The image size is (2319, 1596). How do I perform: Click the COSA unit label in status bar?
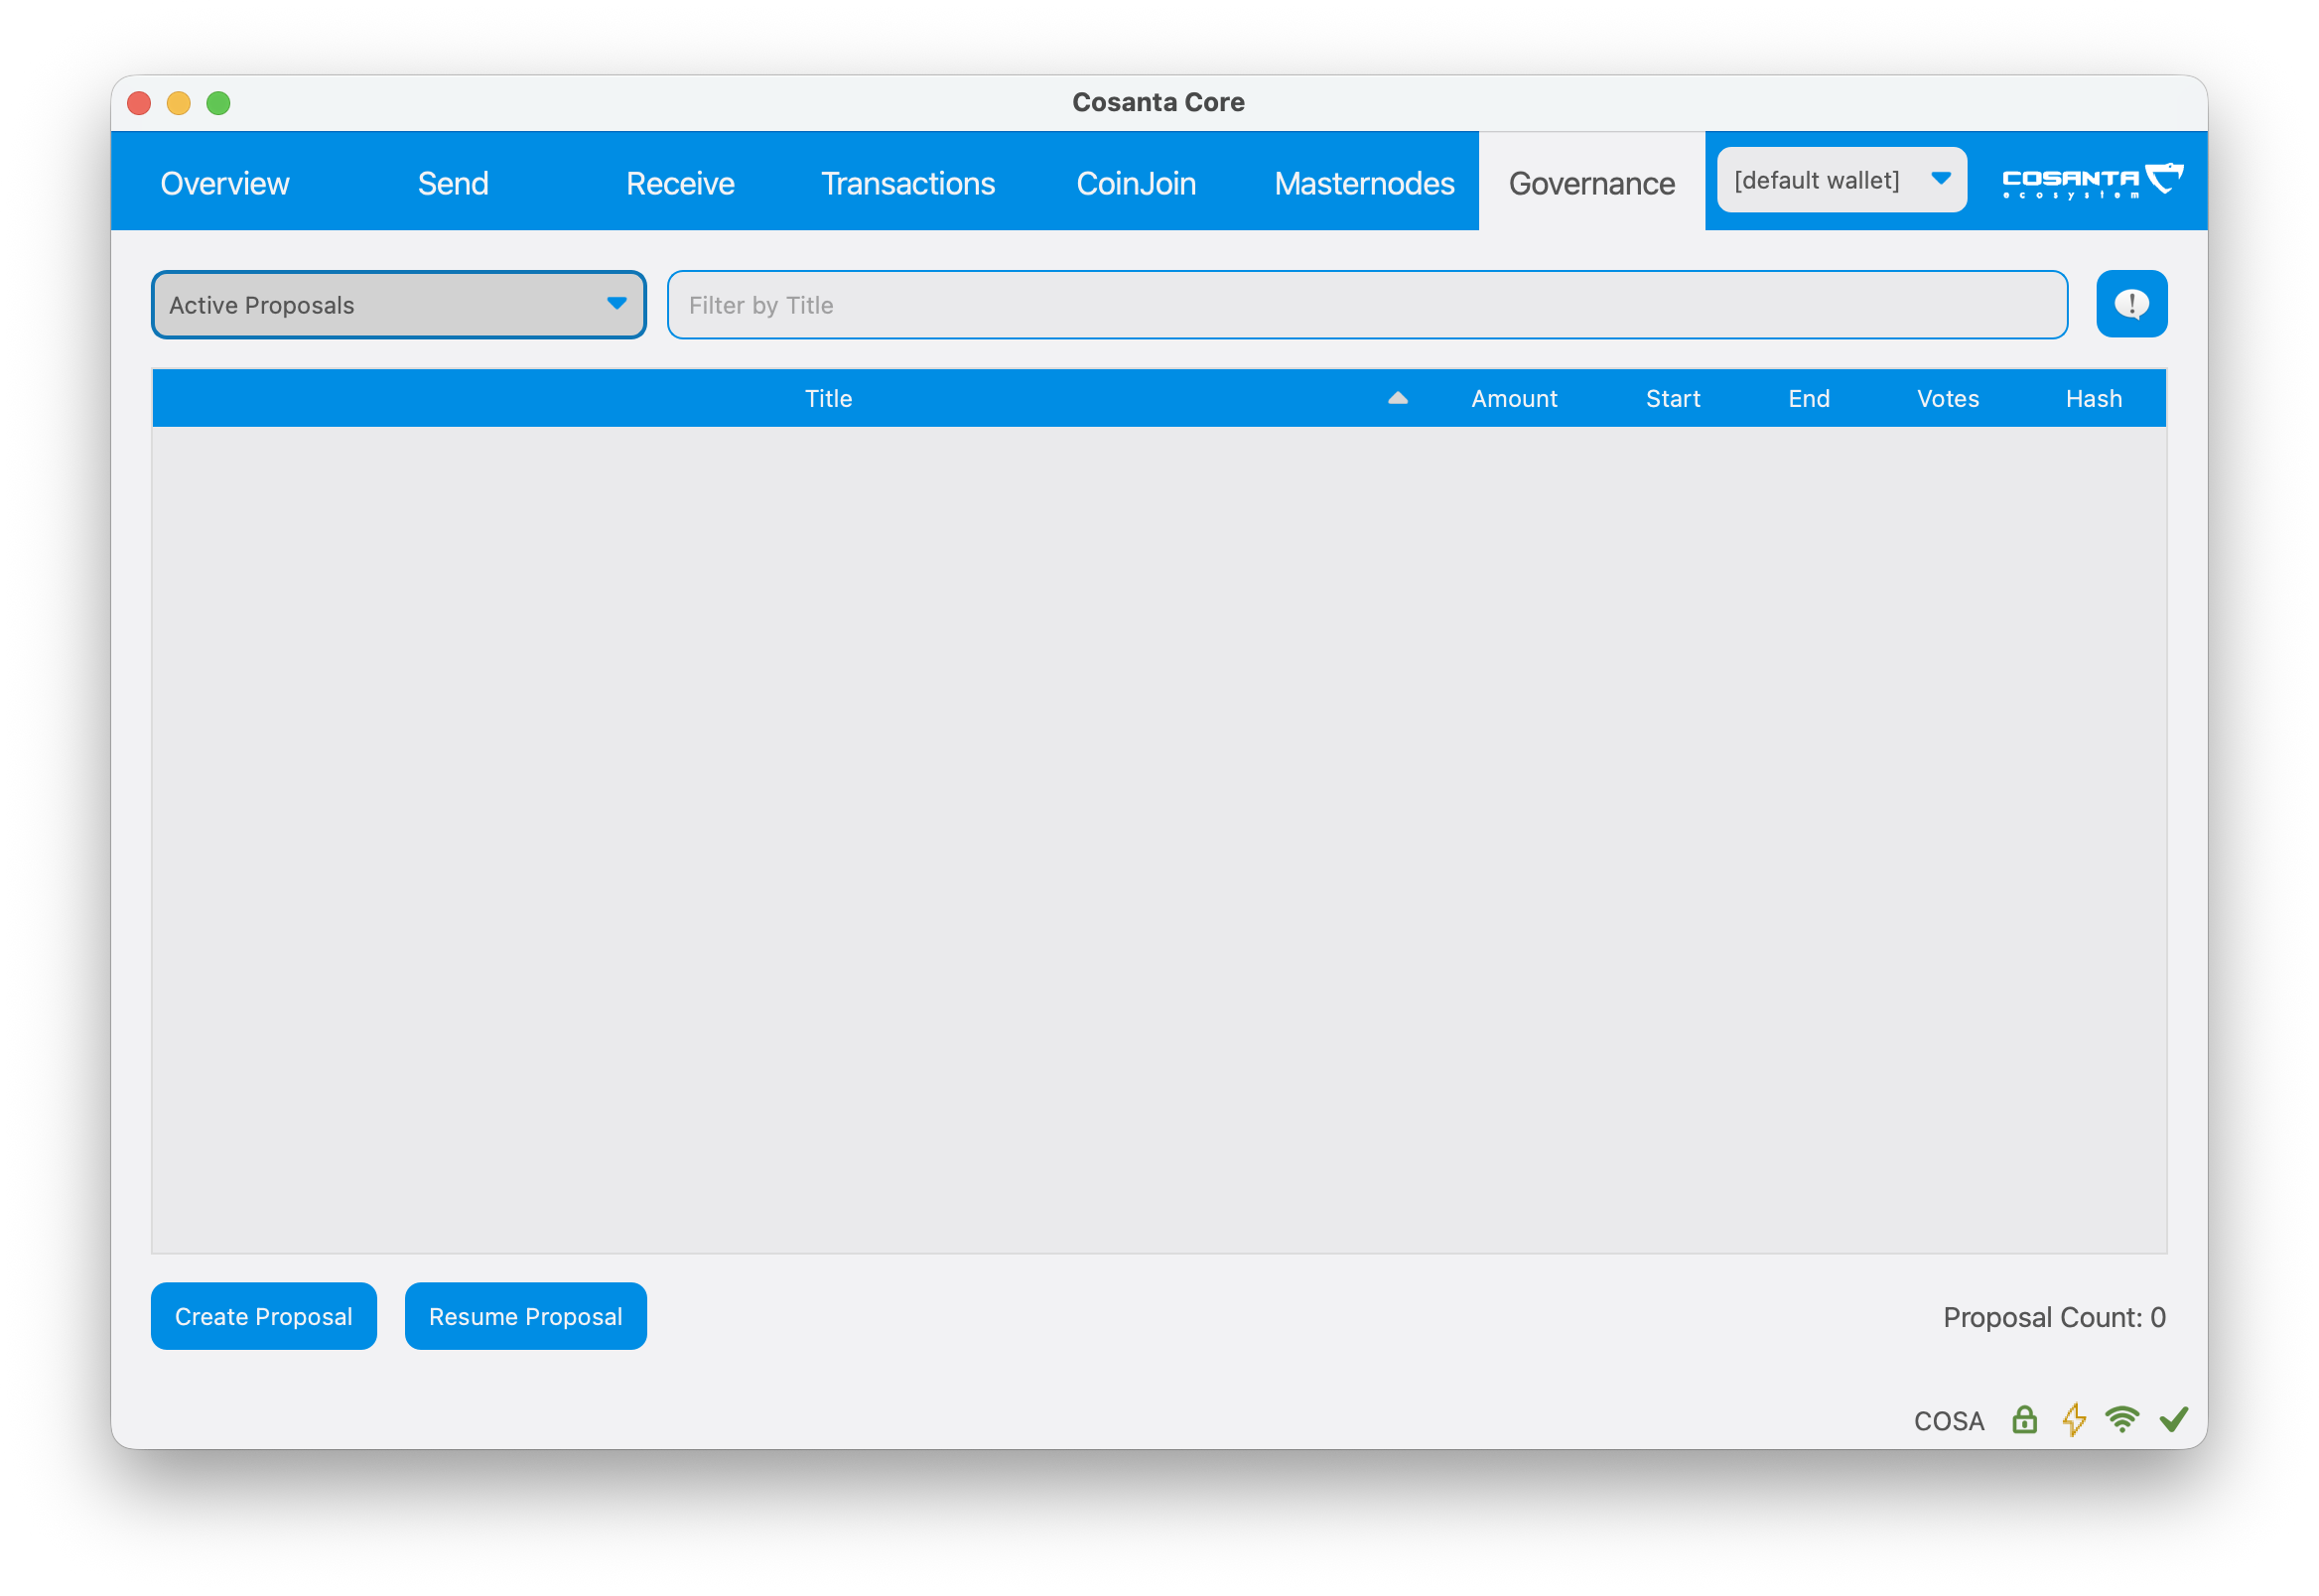[1949, 1421]
